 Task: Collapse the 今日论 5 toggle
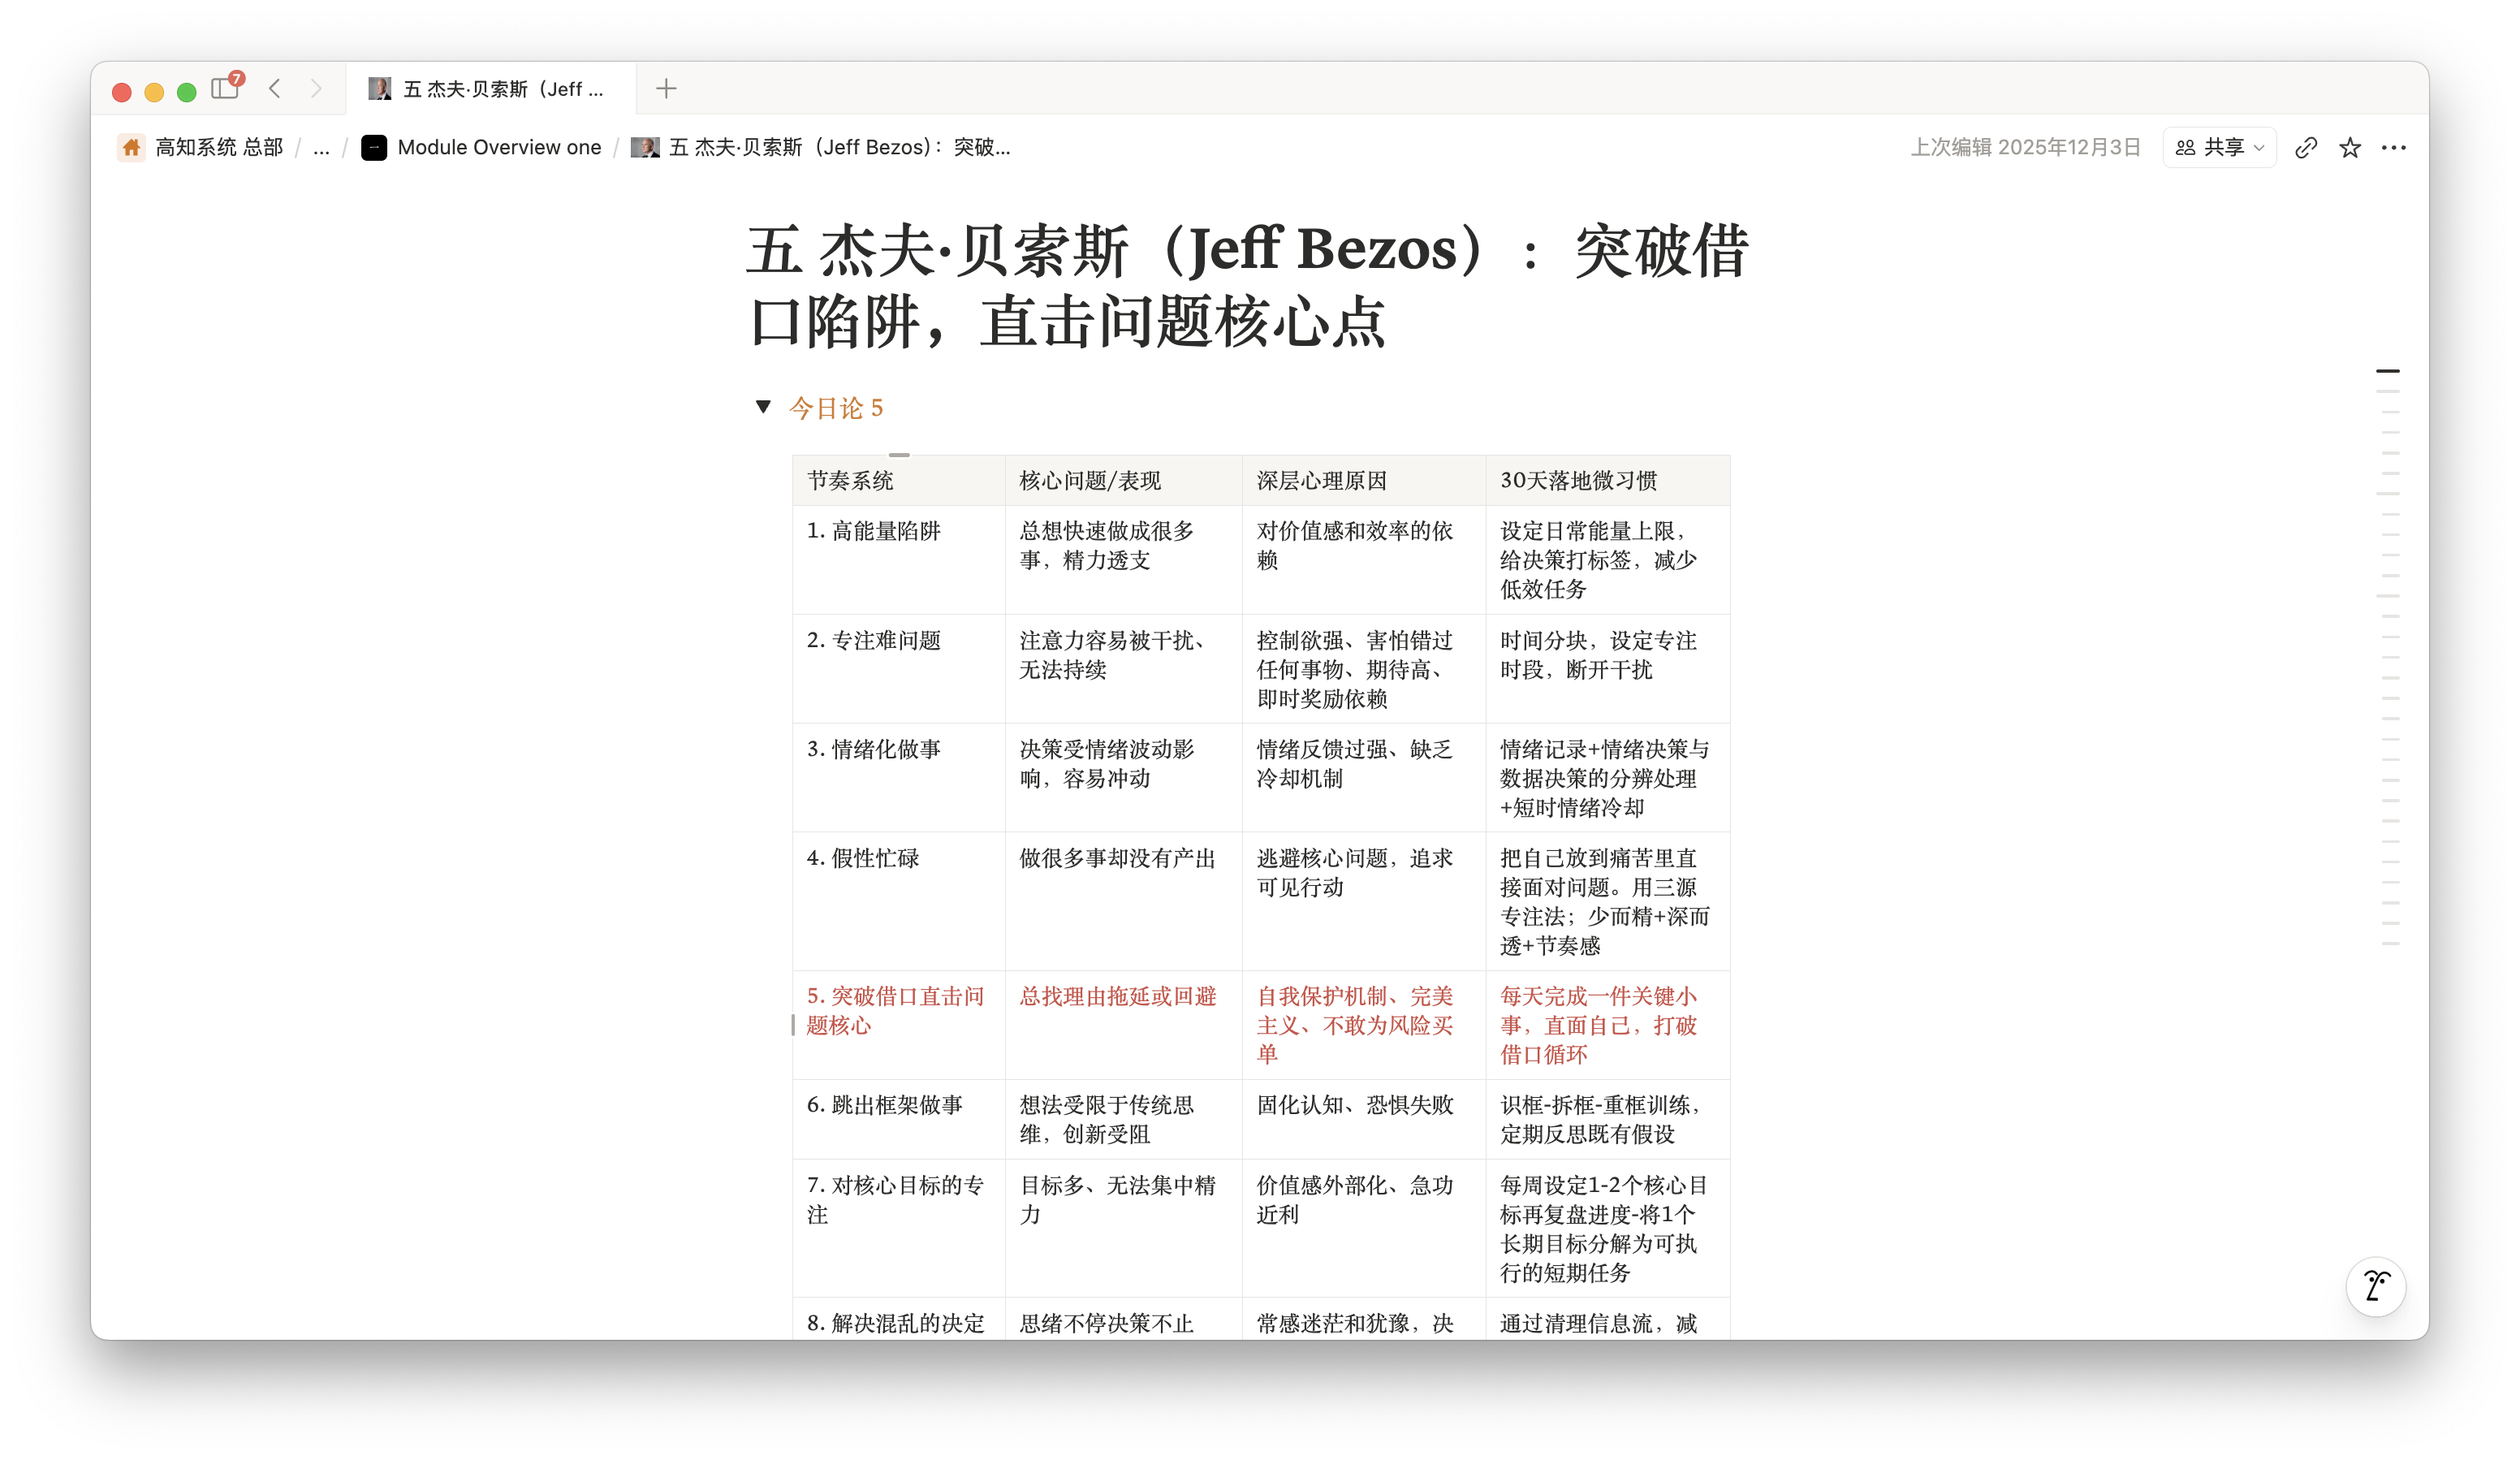[x=764, y=406]
